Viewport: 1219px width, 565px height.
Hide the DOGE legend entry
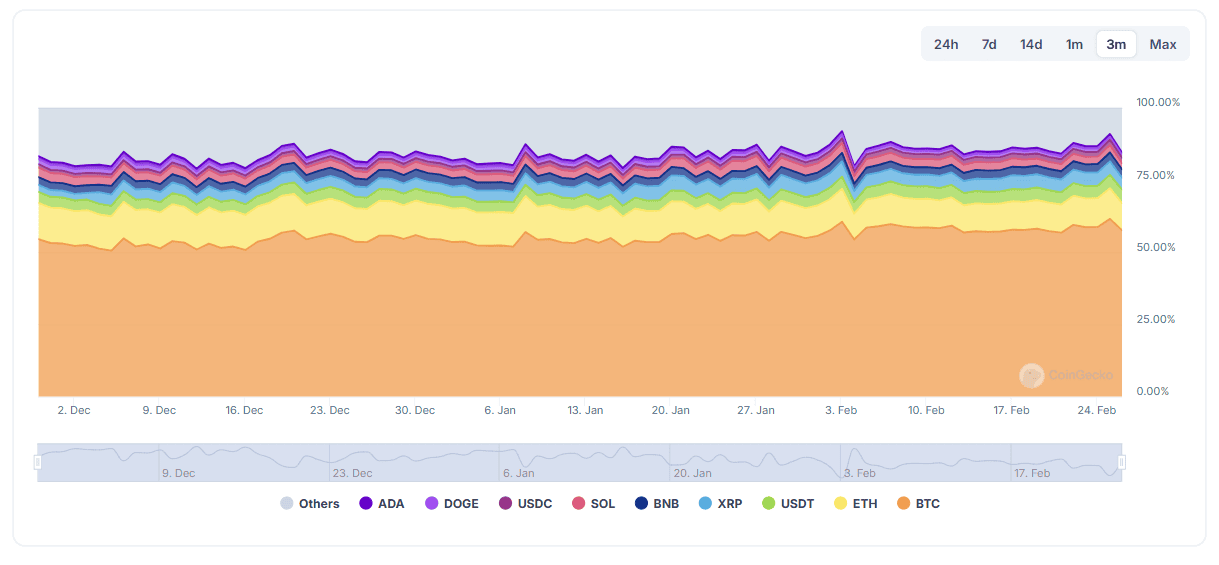tap(452, 504)
